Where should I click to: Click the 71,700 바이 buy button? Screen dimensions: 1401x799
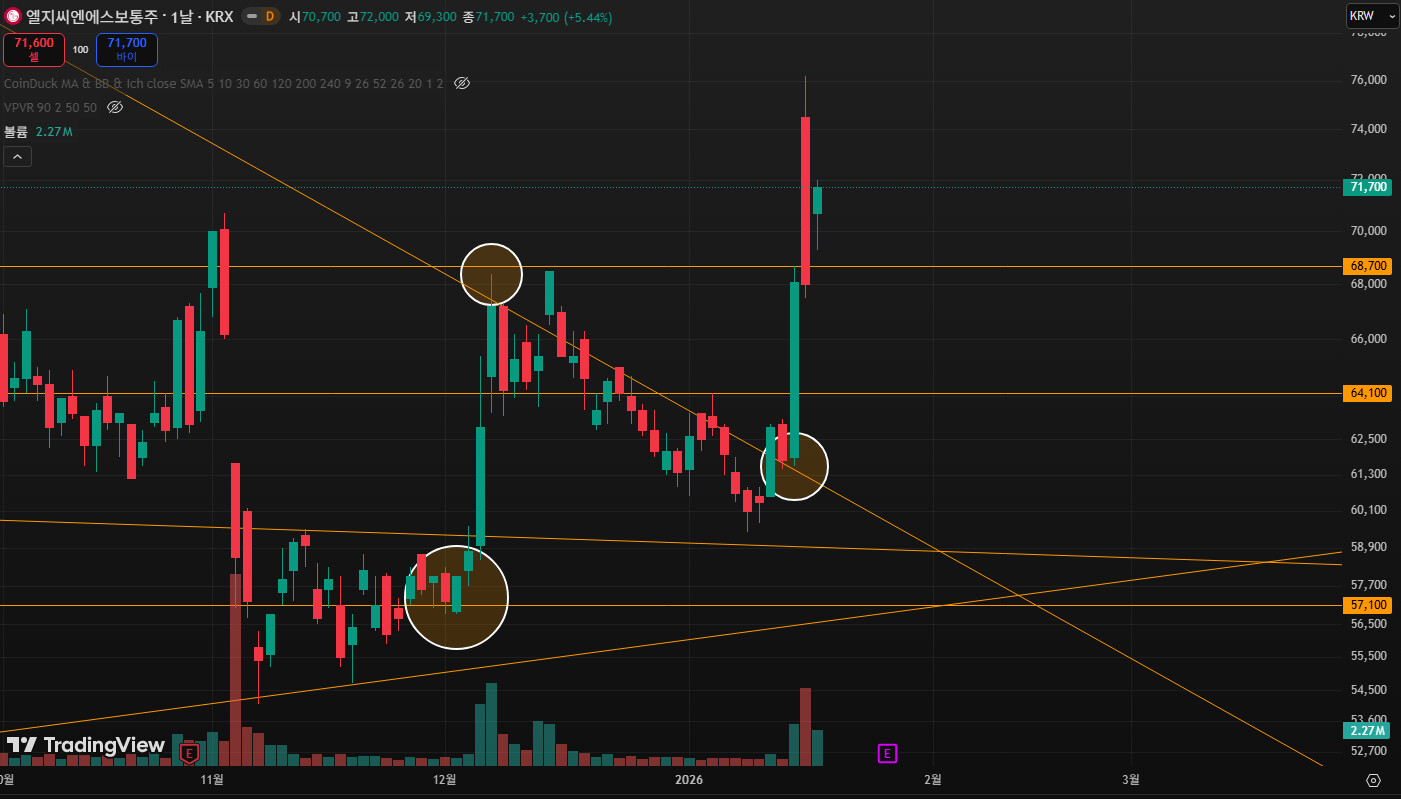coord(127,49)
